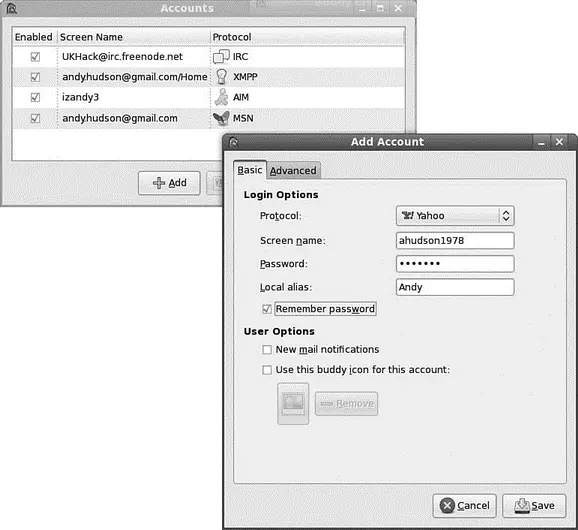Select the andyhudson@gmail.com/Home row

coord(208,77)
